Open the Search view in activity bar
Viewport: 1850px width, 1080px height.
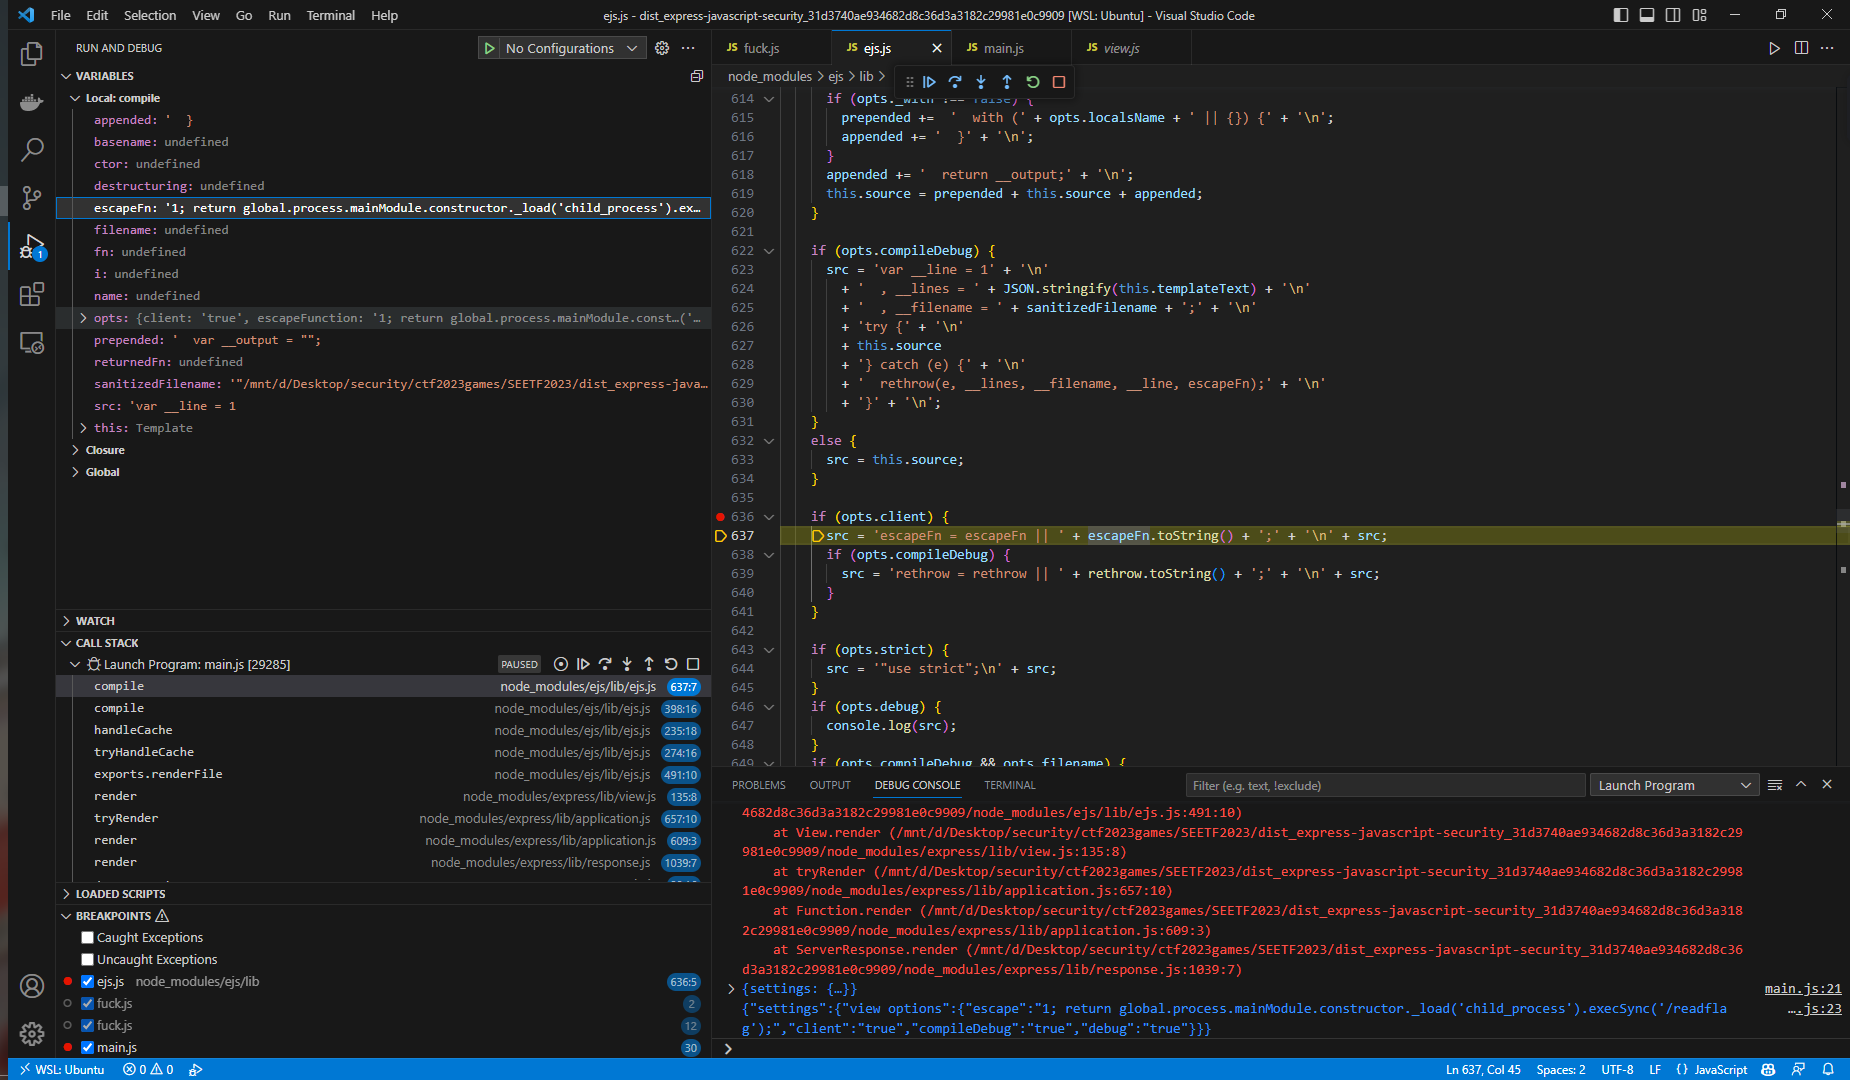[32, 150]
